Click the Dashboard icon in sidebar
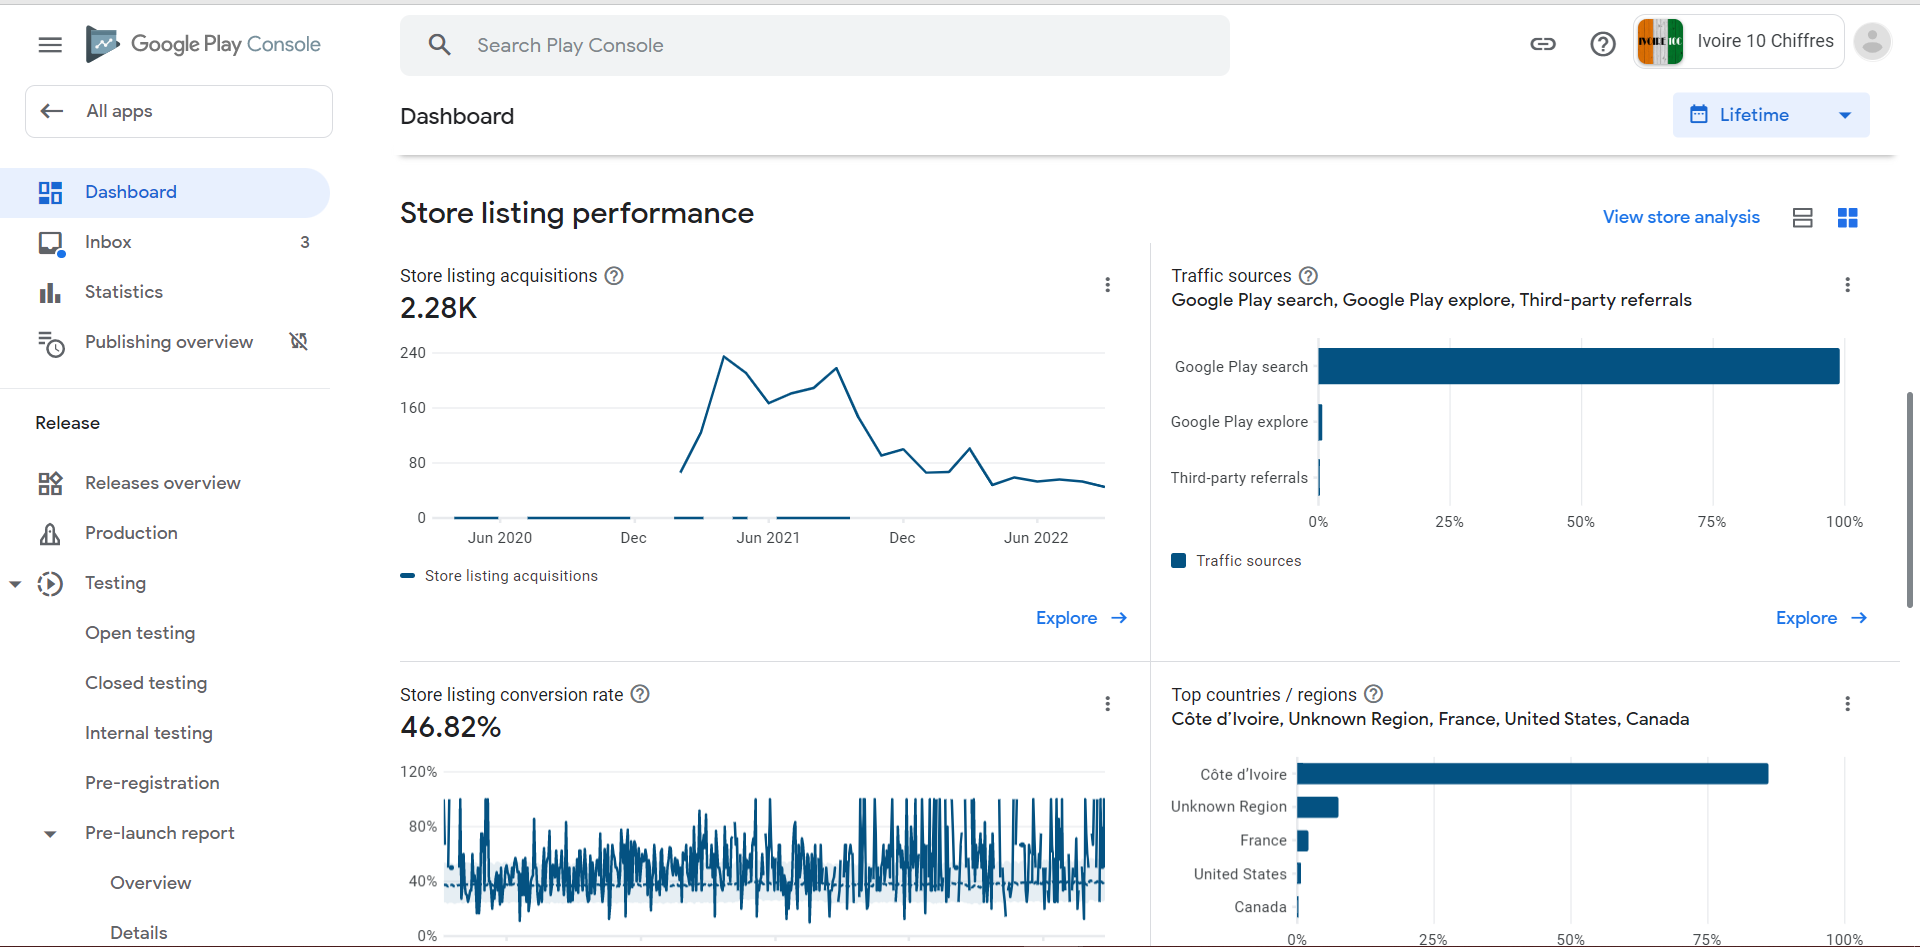The width and height of the screenshot is (1920, 947). point(50,193)
